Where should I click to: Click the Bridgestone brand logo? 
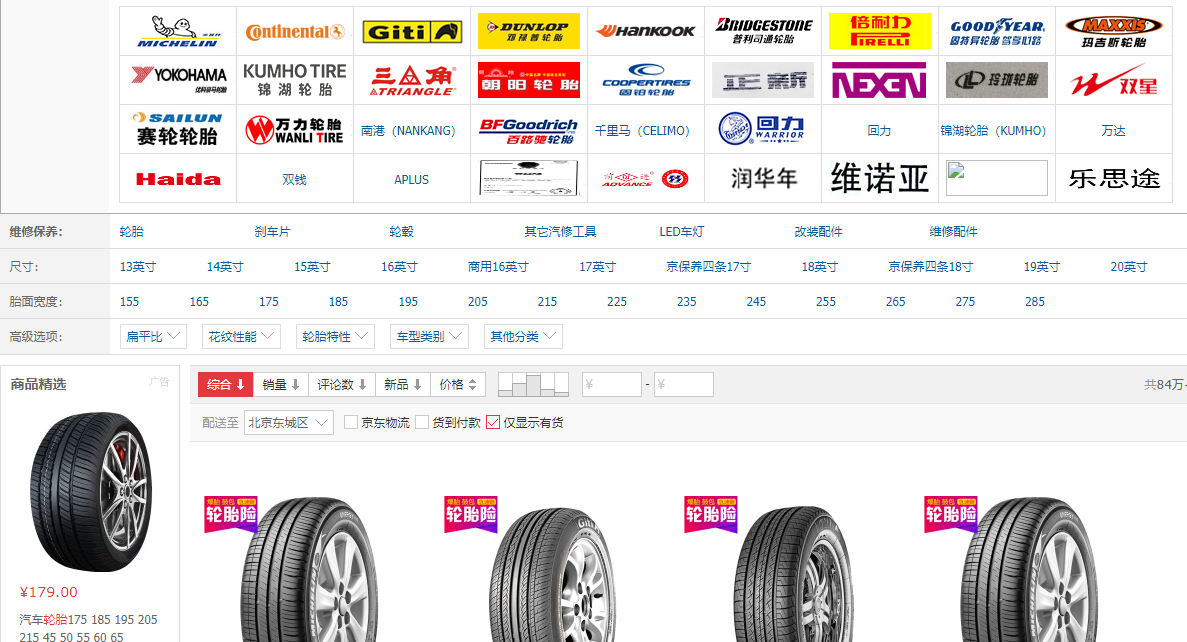click(x=763, y=31)
